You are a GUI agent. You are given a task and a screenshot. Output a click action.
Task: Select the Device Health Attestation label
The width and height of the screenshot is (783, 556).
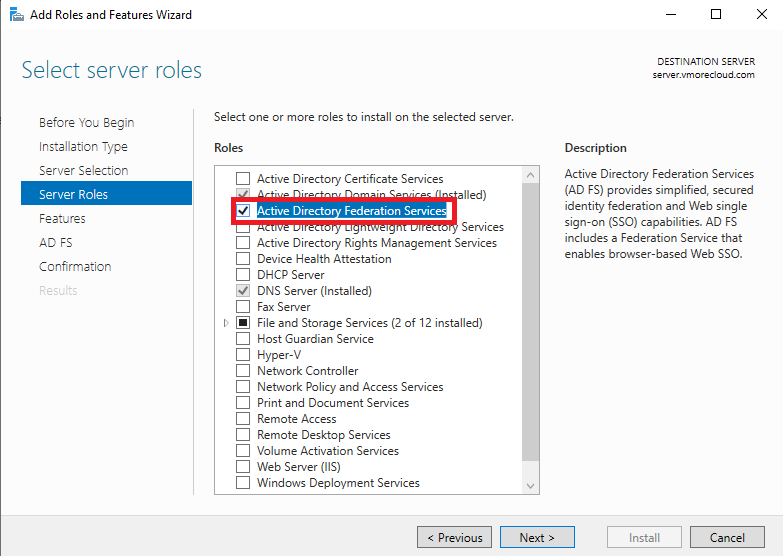coord(324,259)
